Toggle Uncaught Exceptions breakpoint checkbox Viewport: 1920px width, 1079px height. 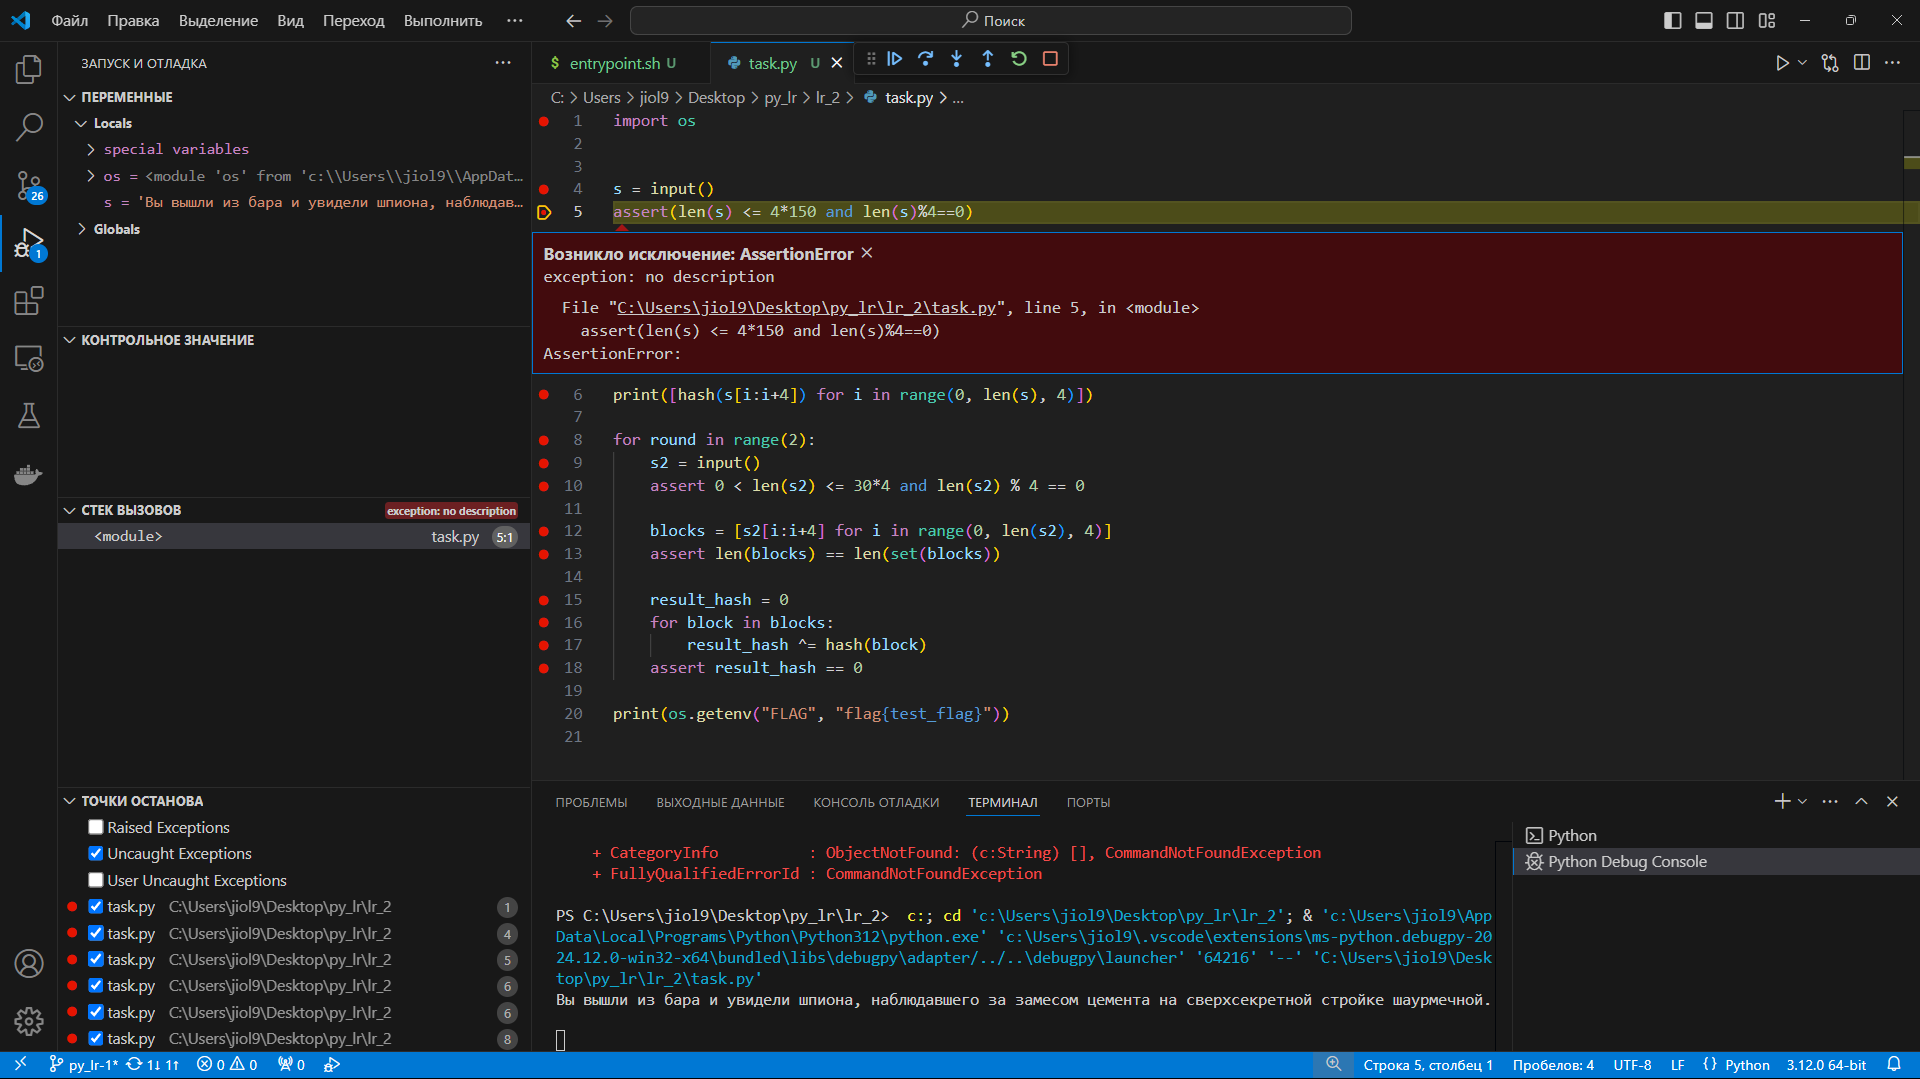click(96, 853)
